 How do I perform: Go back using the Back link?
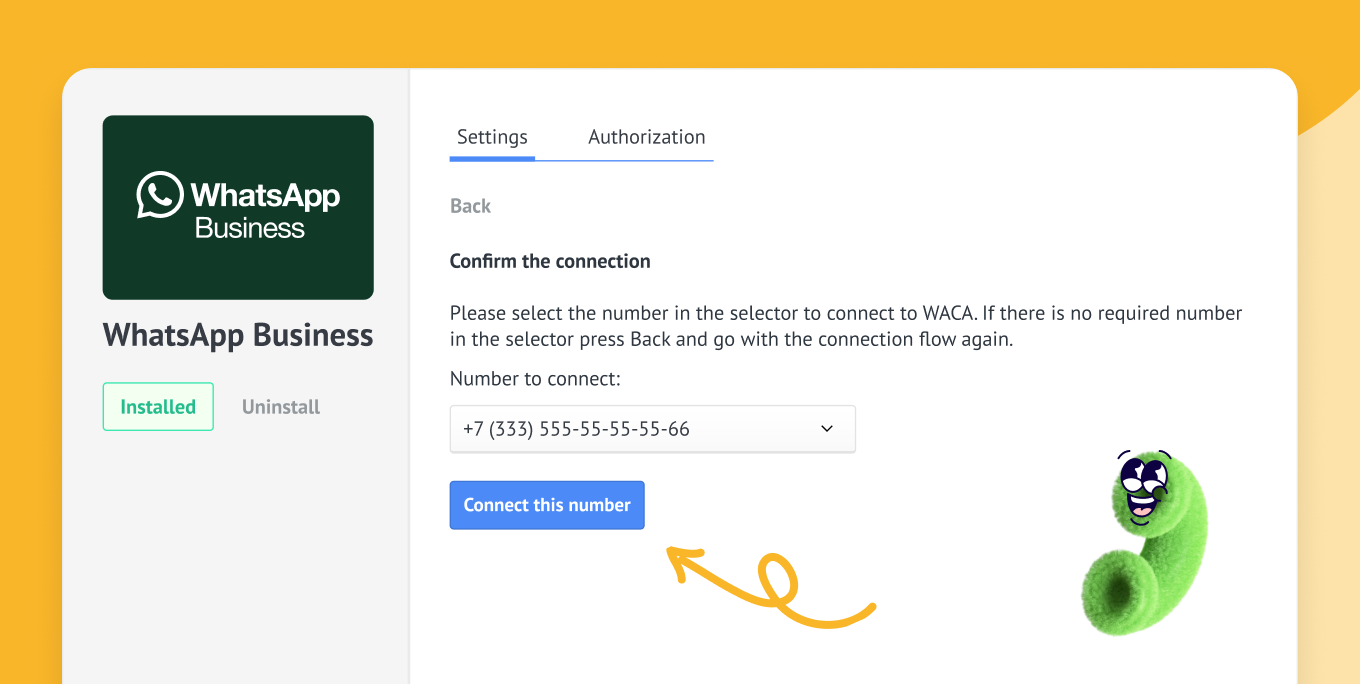[470, 206]
